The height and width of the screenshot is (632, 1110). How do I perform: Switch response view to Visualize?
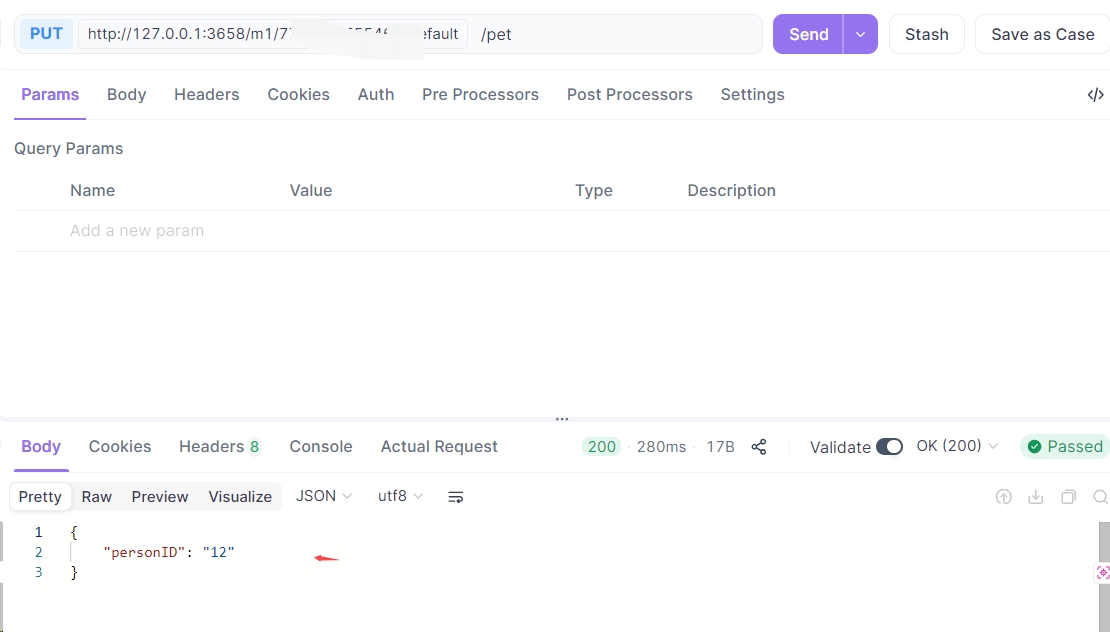[240, 497]
